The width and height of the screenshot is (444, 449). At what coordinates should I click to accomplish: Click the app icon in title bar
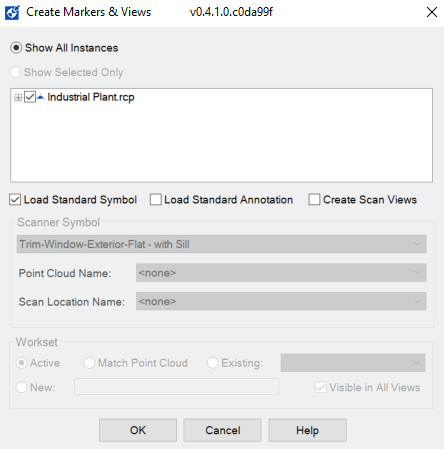[12, 13]
